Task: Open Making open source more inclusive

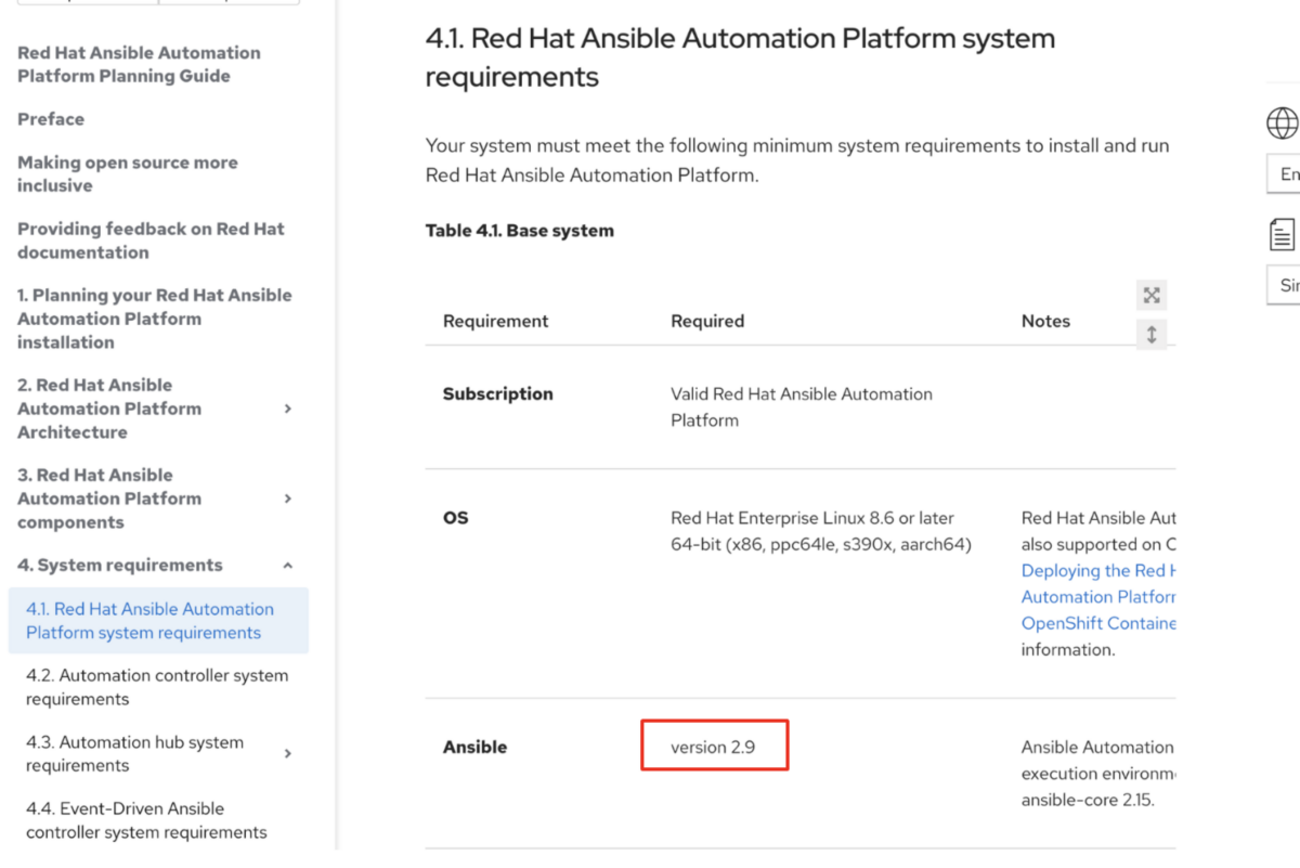Action: 127,174
